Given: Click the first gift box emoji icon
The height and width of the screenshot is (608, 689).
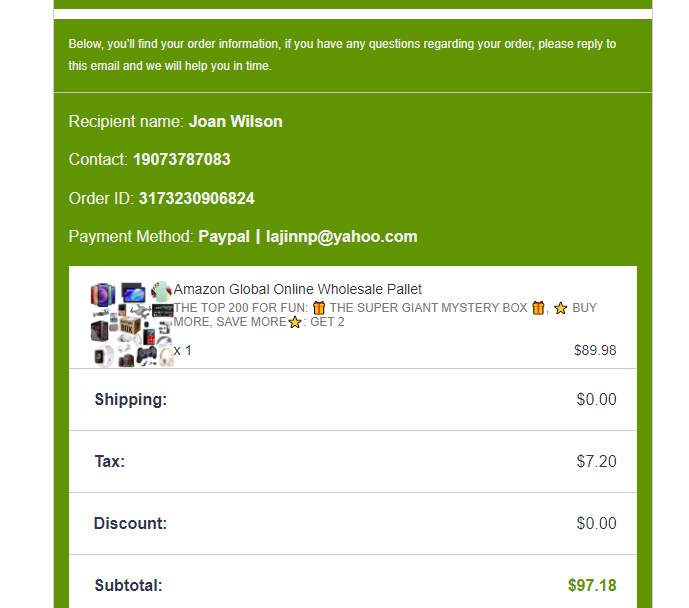Looking at the screenshot, I should point(319,308).
